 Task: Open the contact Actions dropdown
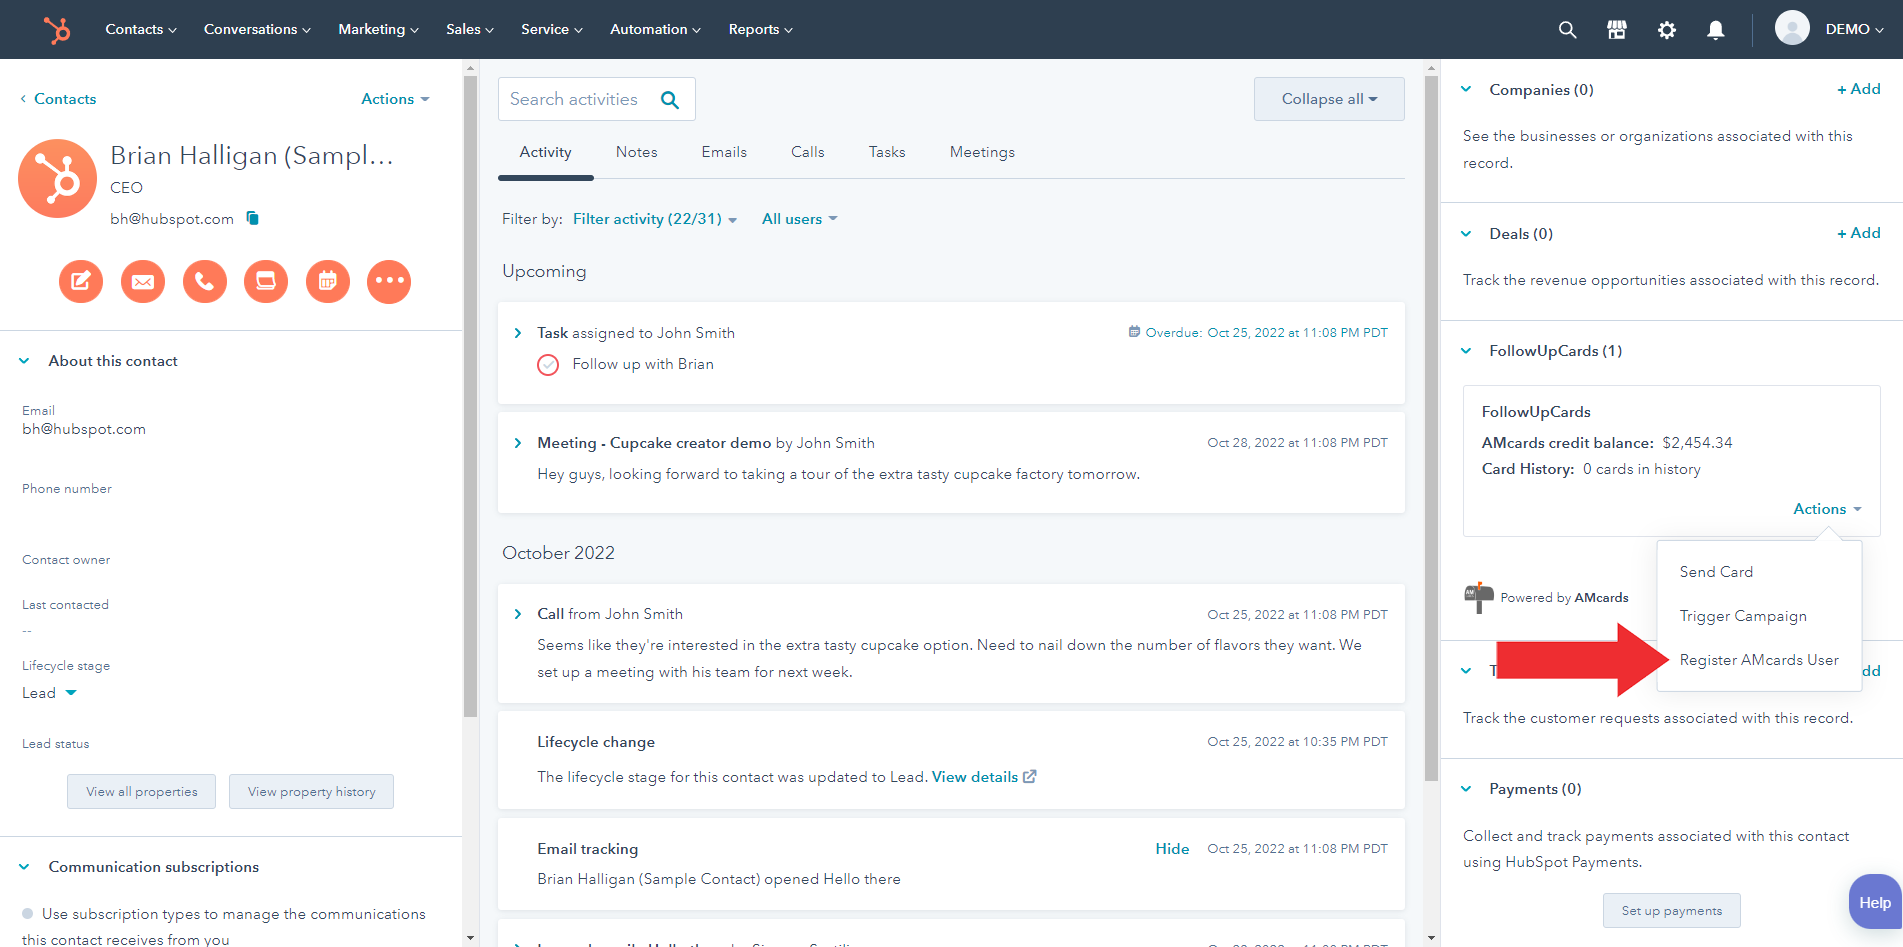[395, 99]
